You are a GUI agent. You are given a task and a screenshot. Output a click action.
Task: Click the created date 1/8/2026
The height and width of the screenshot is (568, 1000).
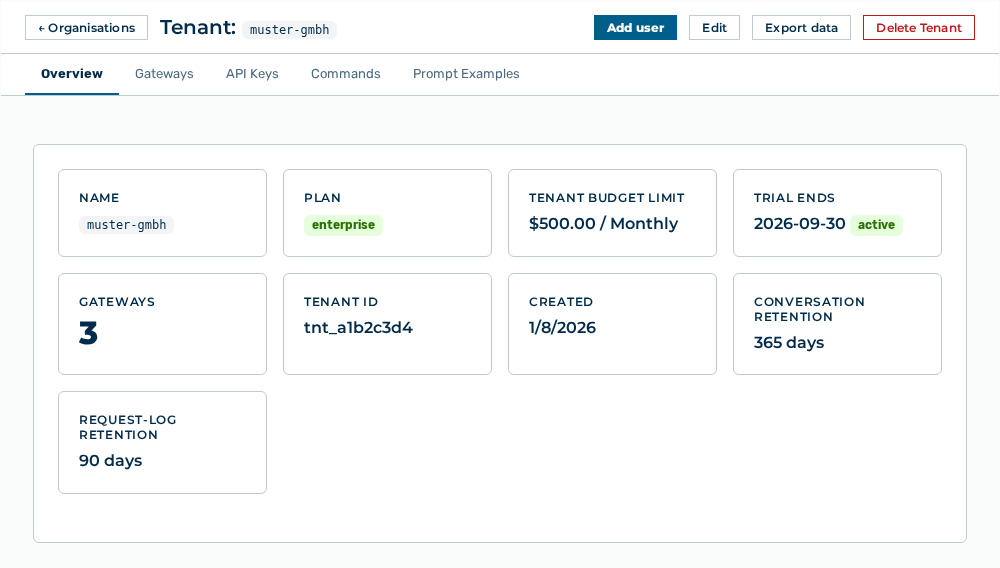point(562,328)
